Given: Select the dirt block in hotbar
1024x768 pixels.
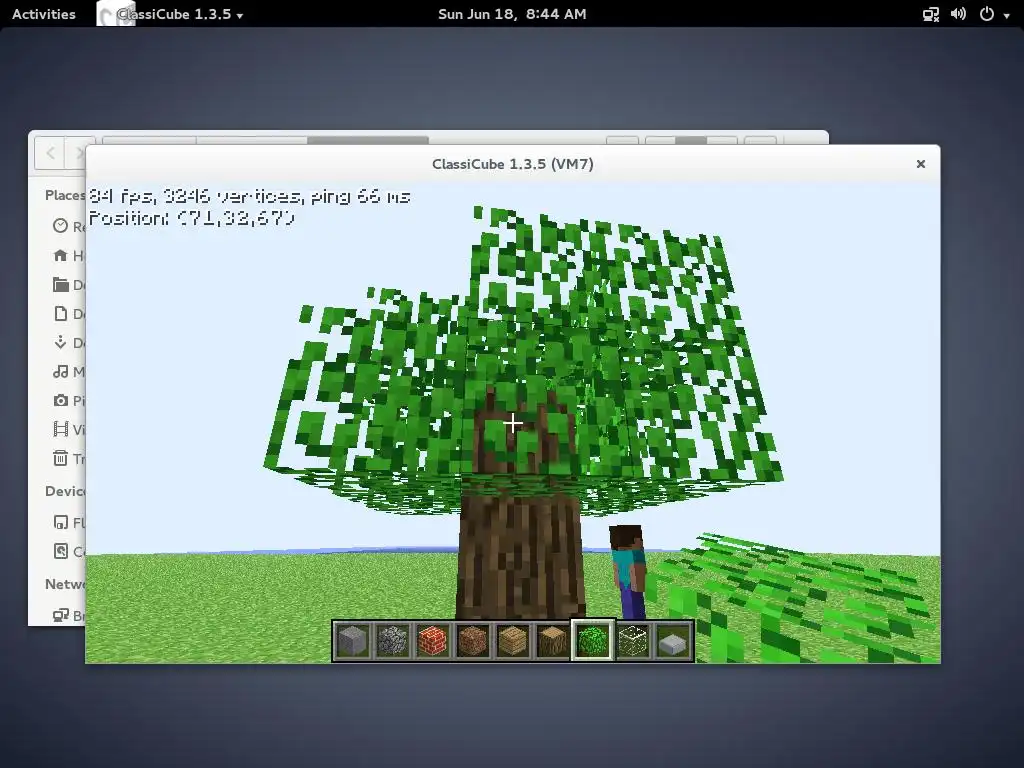Looking at the screenshot, I should point(473,641).
